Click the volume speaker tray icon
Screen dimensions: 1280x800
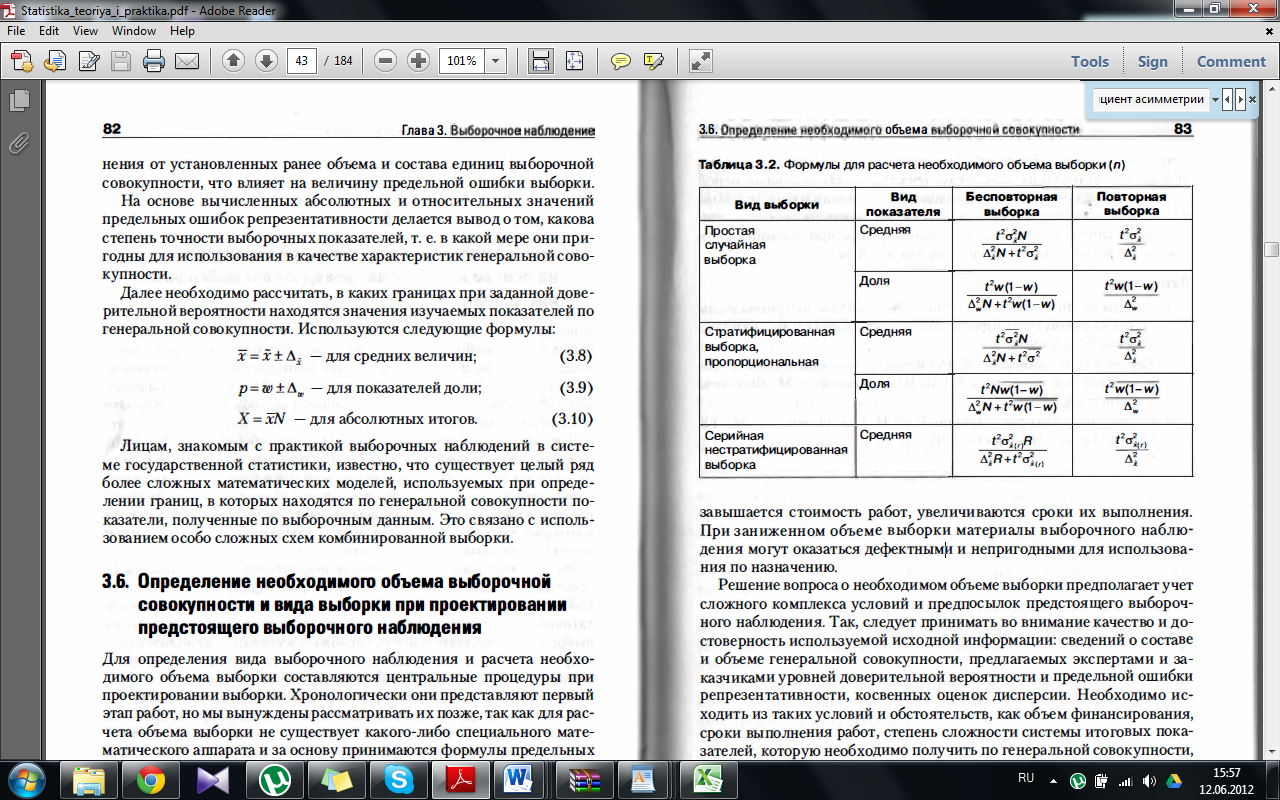point(1148,780)
